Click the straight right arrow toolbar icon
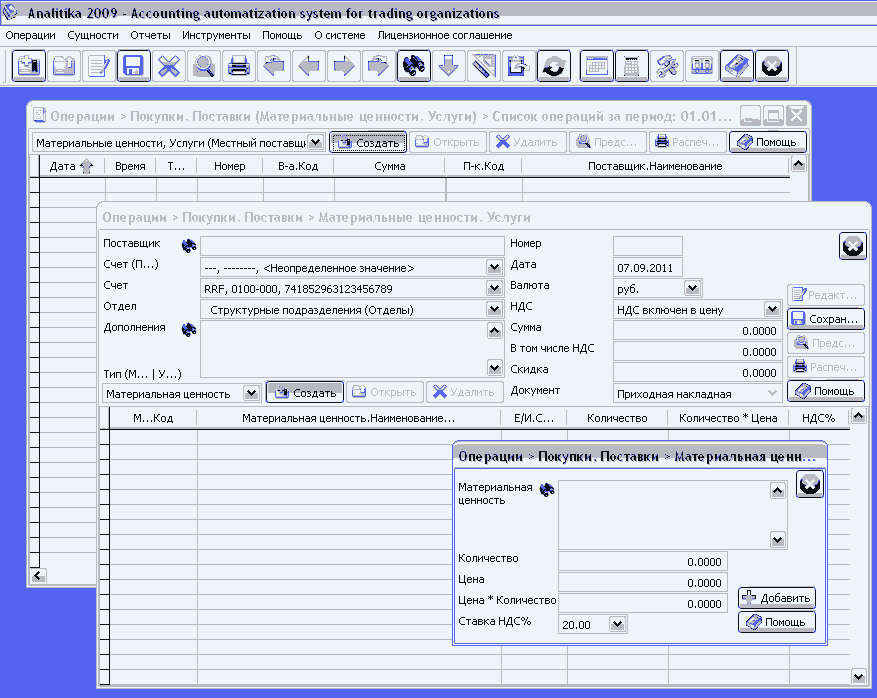 pos(343,66)
